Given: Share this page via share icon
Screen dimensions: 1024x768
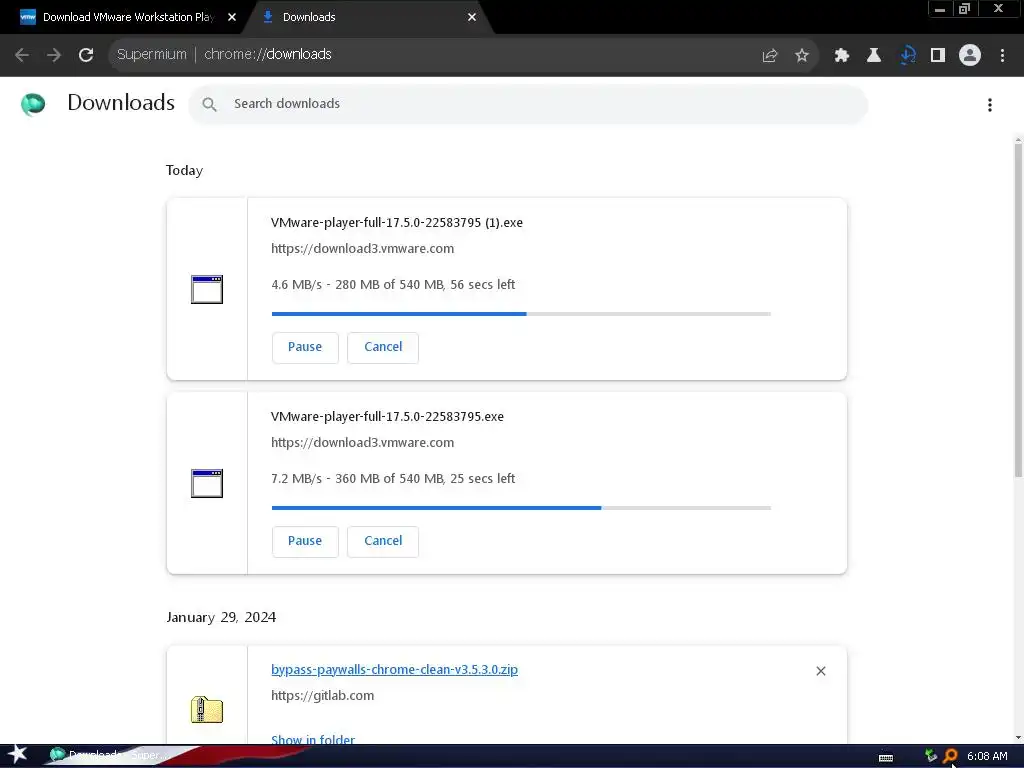Looking at the screenshot, I should coord(770,56).
